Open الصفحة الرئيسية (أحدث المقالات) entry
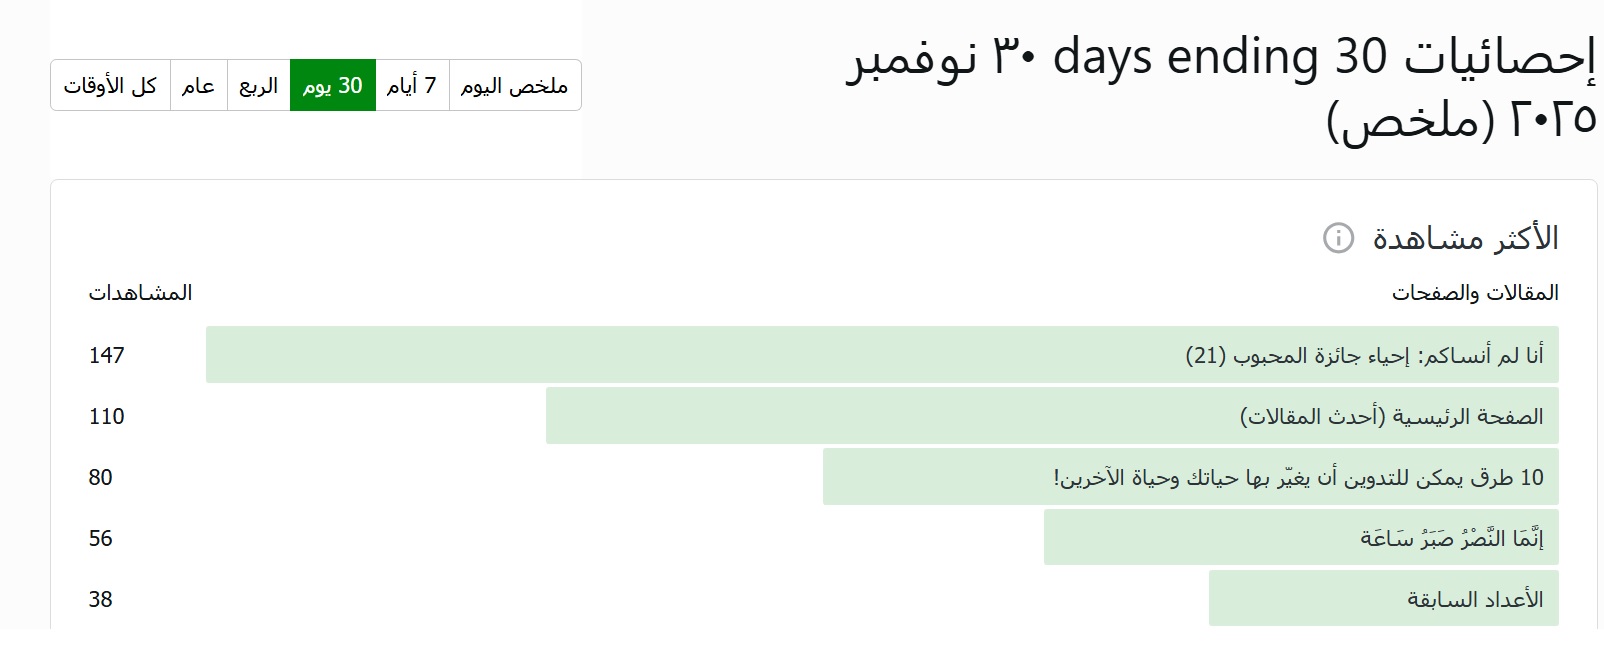This screenshot has height=666, width=1604. [x=1391, y=416]
